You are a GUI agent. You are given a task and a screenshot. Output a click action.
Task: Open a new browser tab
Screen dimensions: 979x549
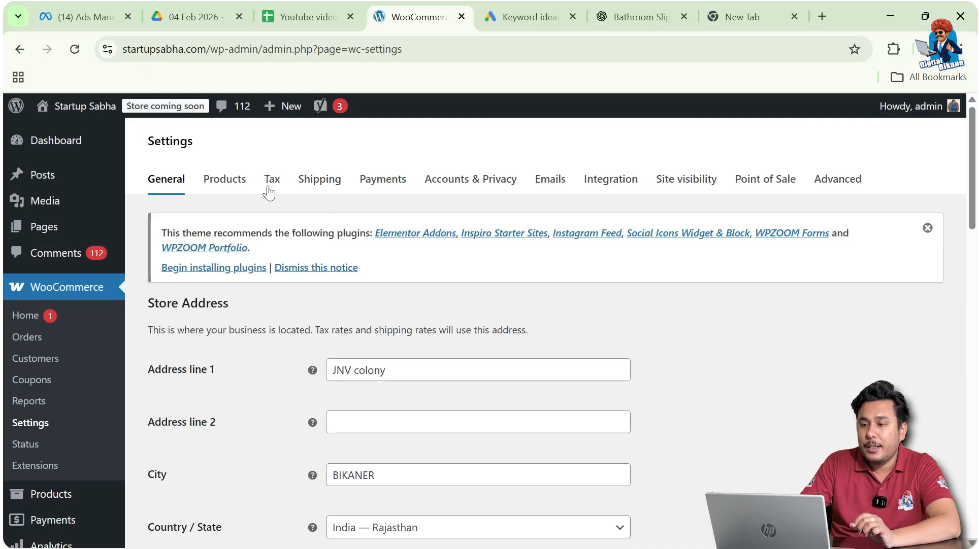(822, 17)
